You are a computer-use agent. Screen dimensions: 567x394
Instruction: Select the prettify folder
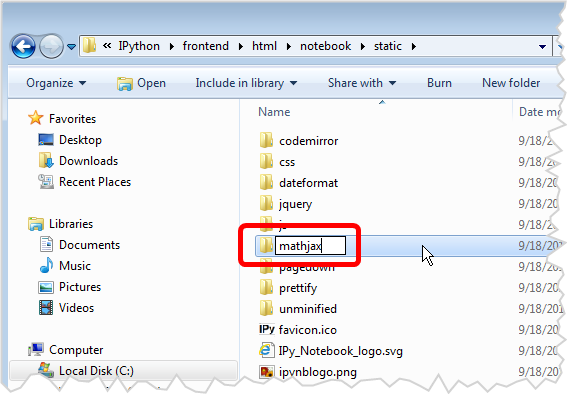pyautogui.click(x=298, y=288)
